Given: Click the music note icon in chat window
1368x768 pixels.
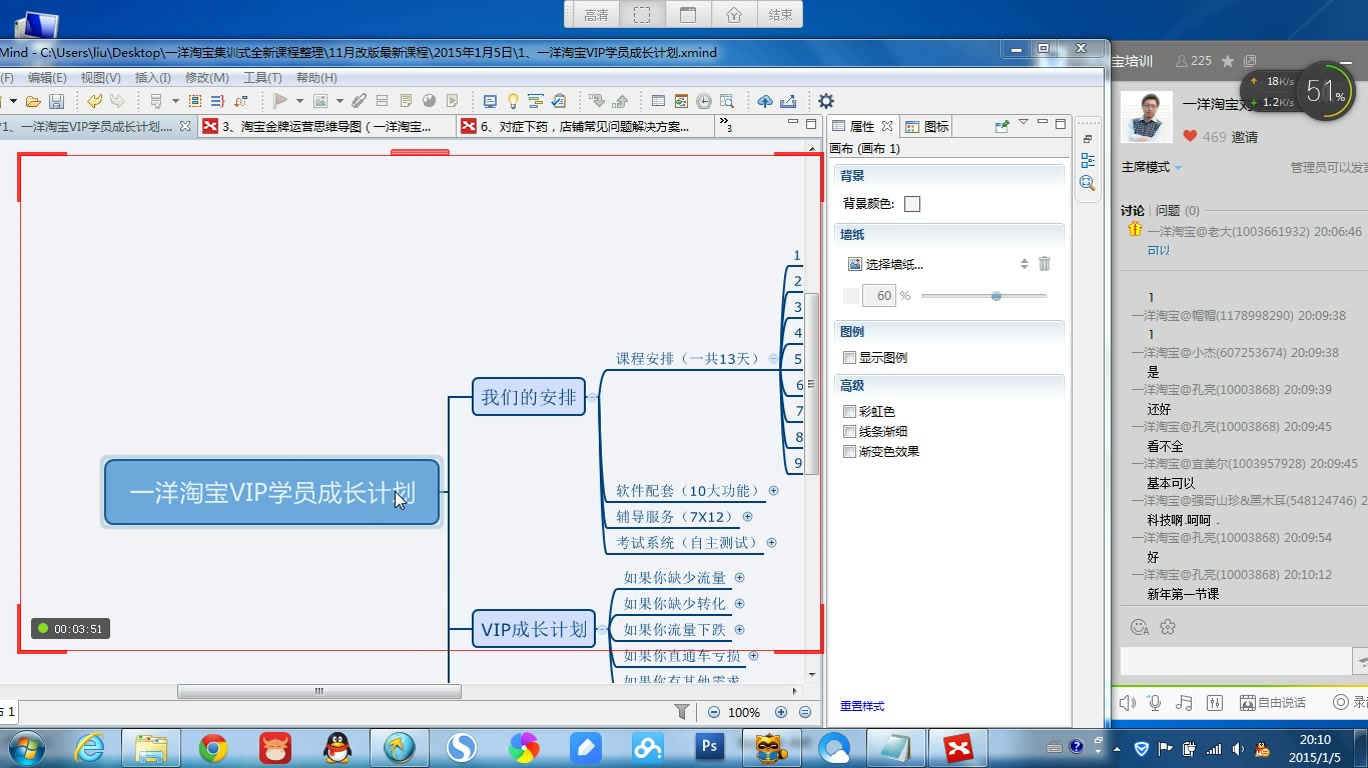Looking at the screenshot, I should tap(1184, 702).
